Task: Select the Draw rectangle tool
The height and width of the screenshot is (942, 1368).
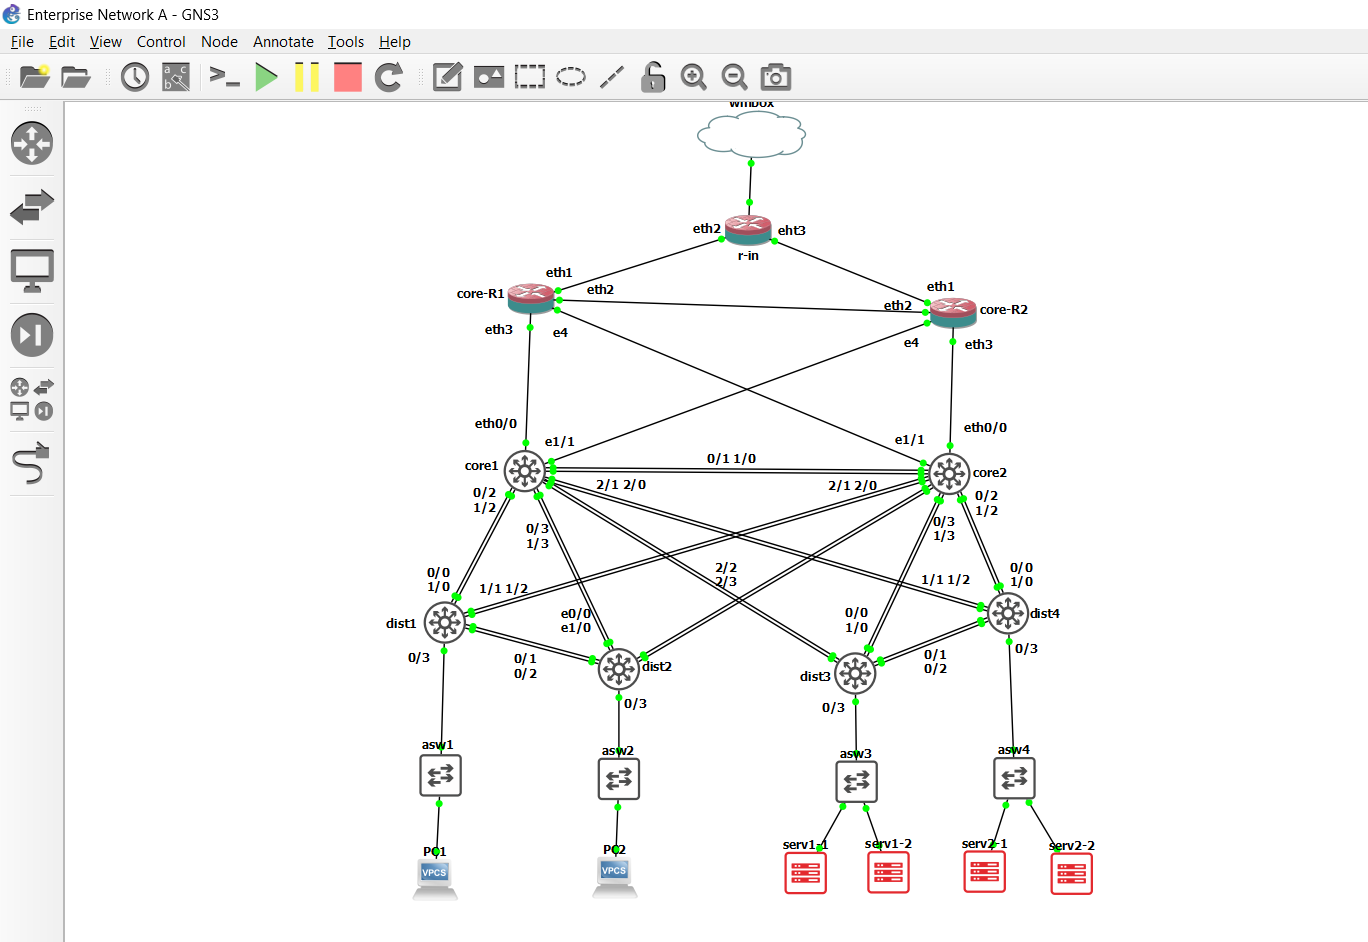Action: [530, 77]
